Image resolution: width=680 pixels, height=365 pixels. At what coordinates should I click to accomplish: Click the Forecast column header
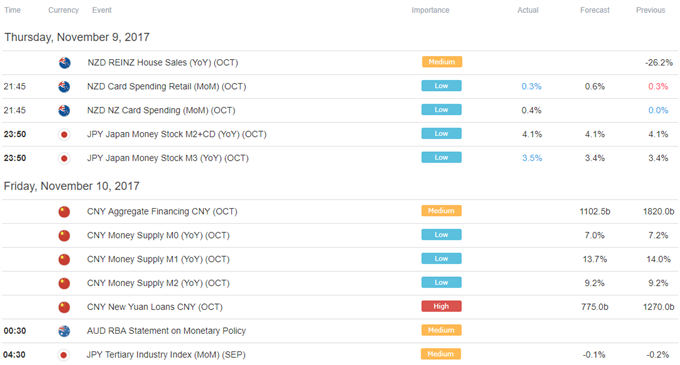tap(595, 10)
